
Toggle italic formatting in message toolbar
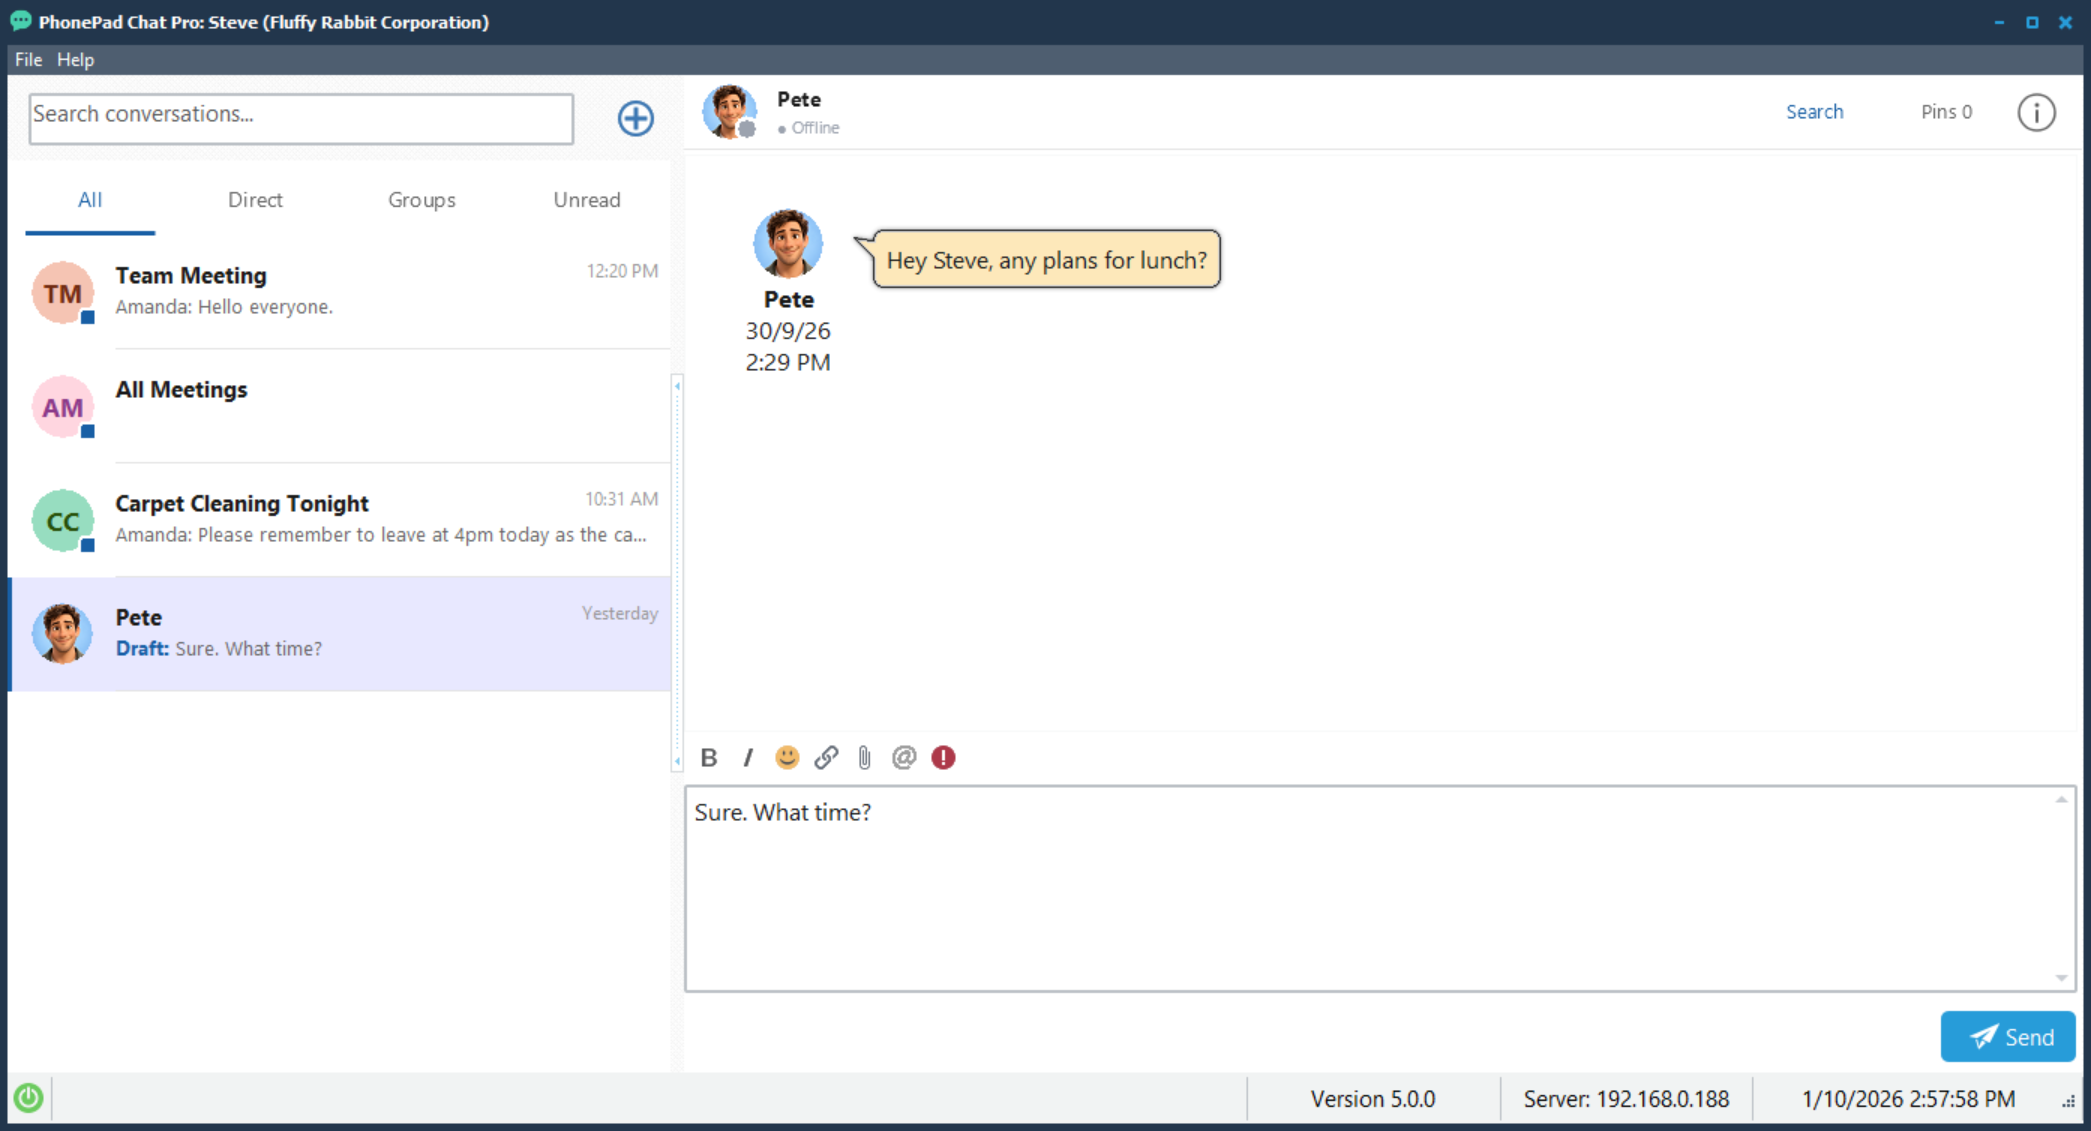748,758
